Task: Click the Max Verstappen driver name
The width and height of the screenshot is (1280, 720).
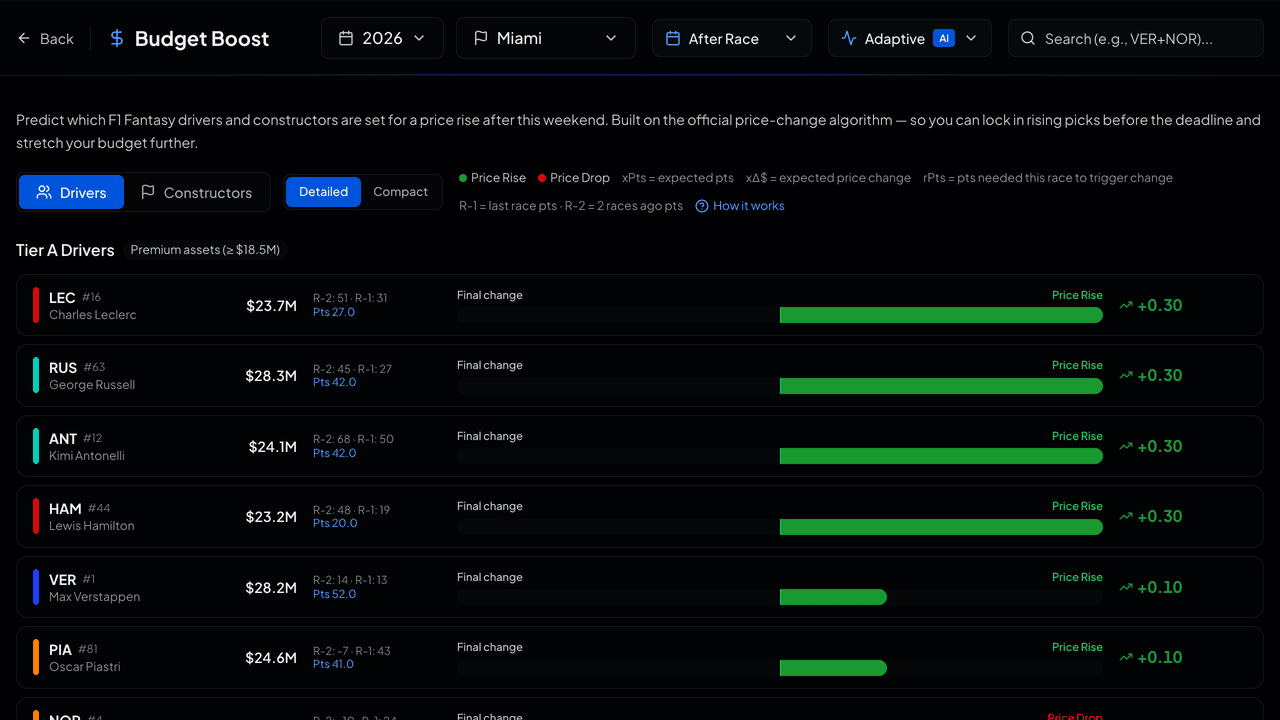Action: [95, 597]
